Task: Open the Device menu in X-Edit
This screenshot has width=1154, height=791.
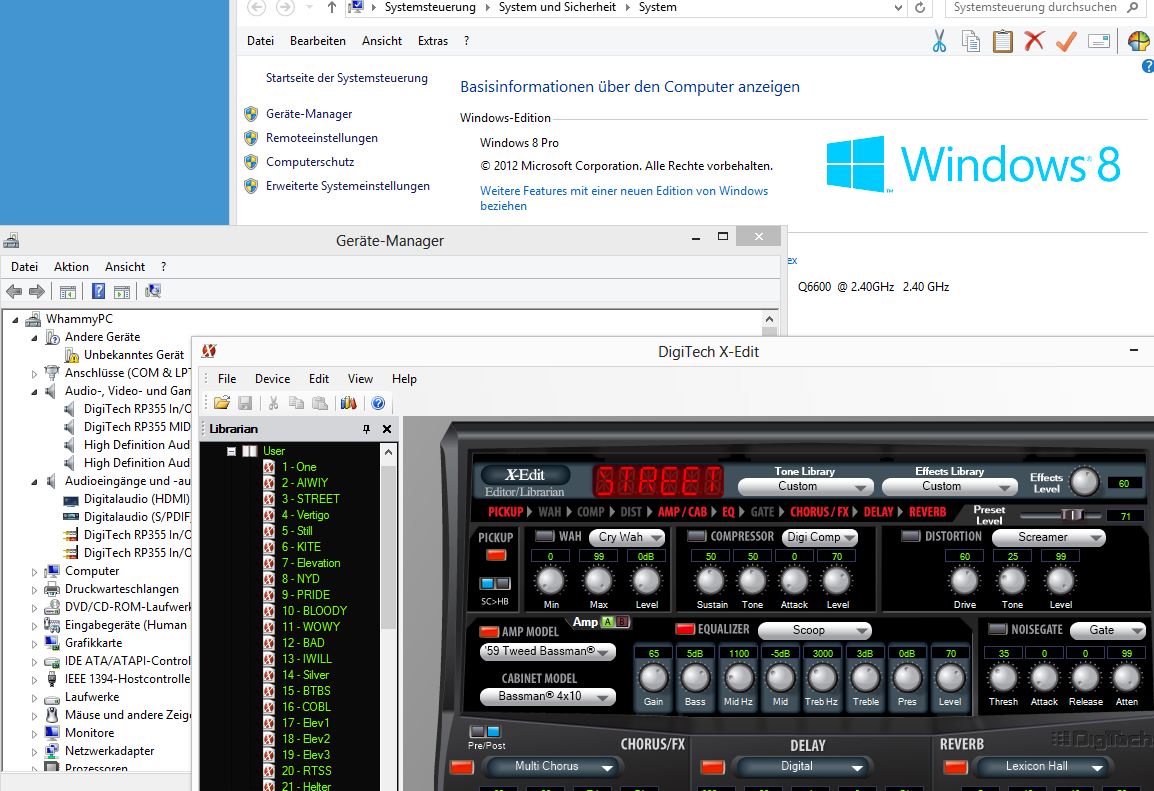Action: coord(272,379)
